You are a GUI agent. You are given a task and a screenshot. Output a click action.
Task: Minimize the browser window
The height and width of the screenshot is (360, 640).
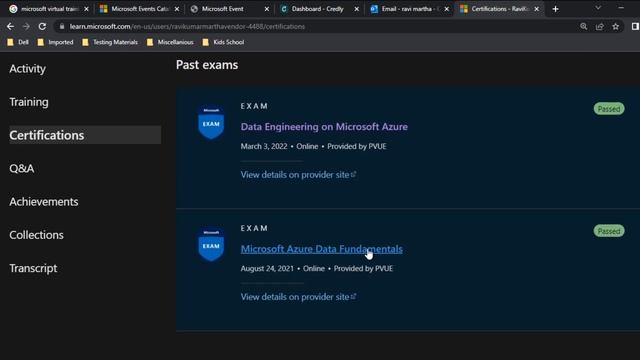(621, 8)
